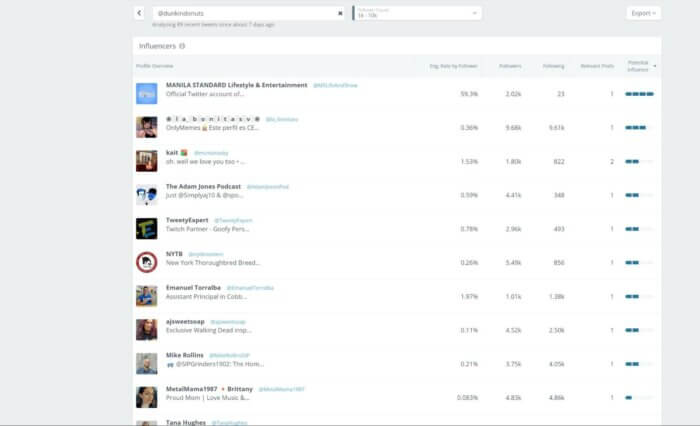700x426 pixels.
Task: Open the la_bonitasv profile avatar
Action: pos(146,127)
